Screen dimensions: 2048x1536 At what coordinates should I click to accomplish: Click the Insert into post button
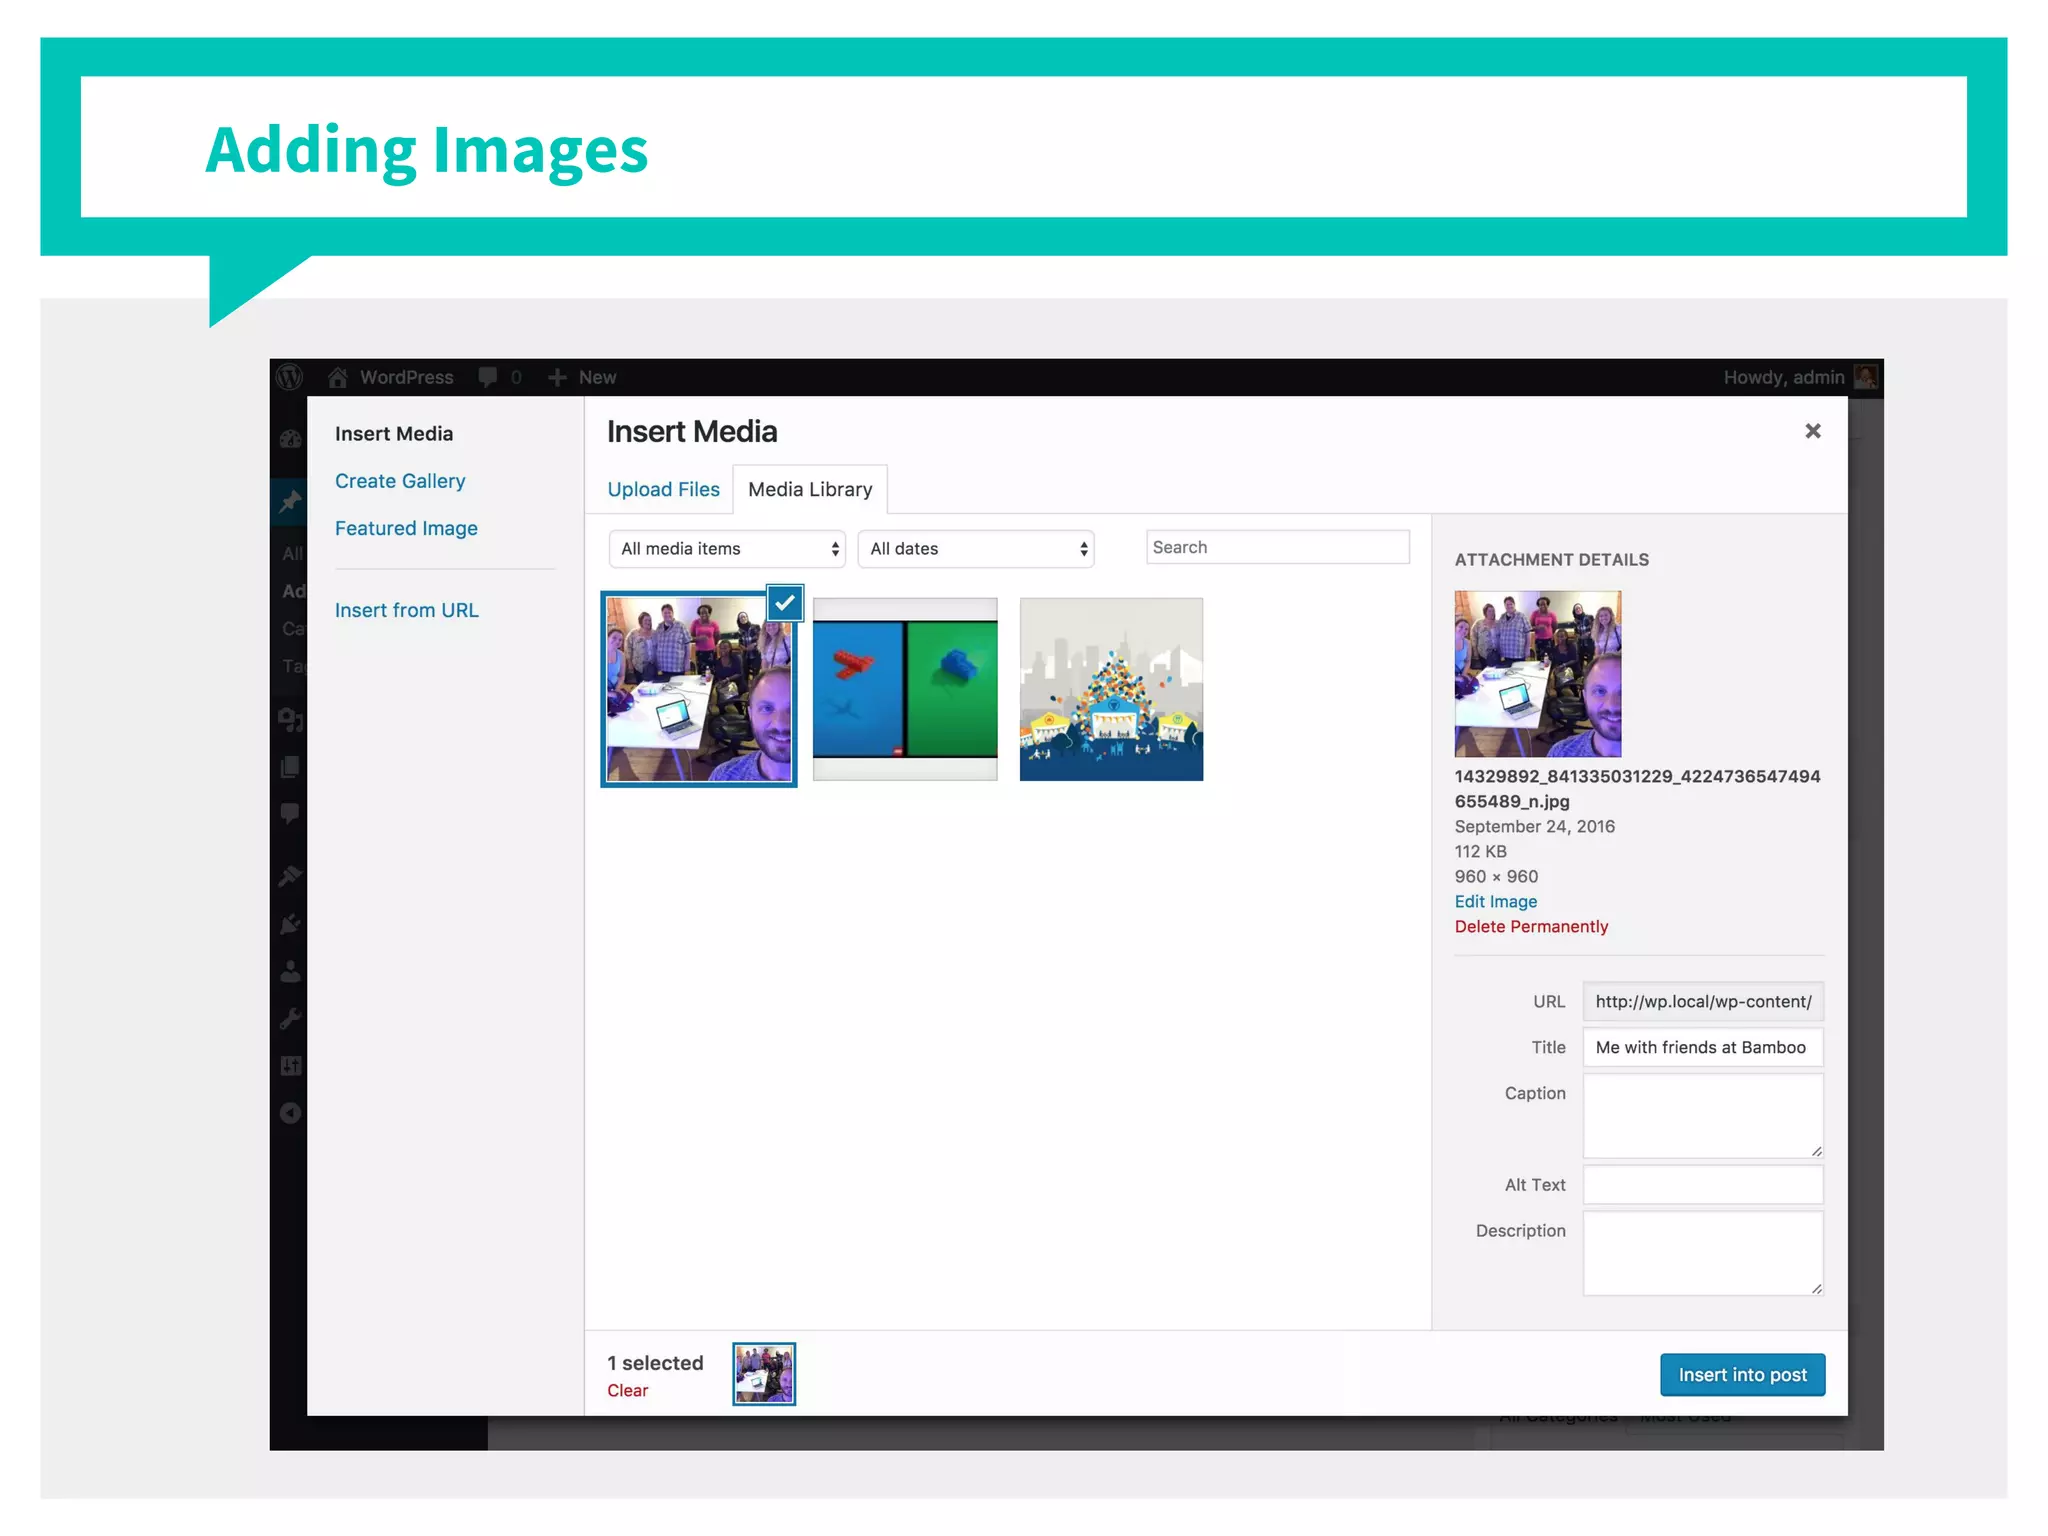1742,1375
